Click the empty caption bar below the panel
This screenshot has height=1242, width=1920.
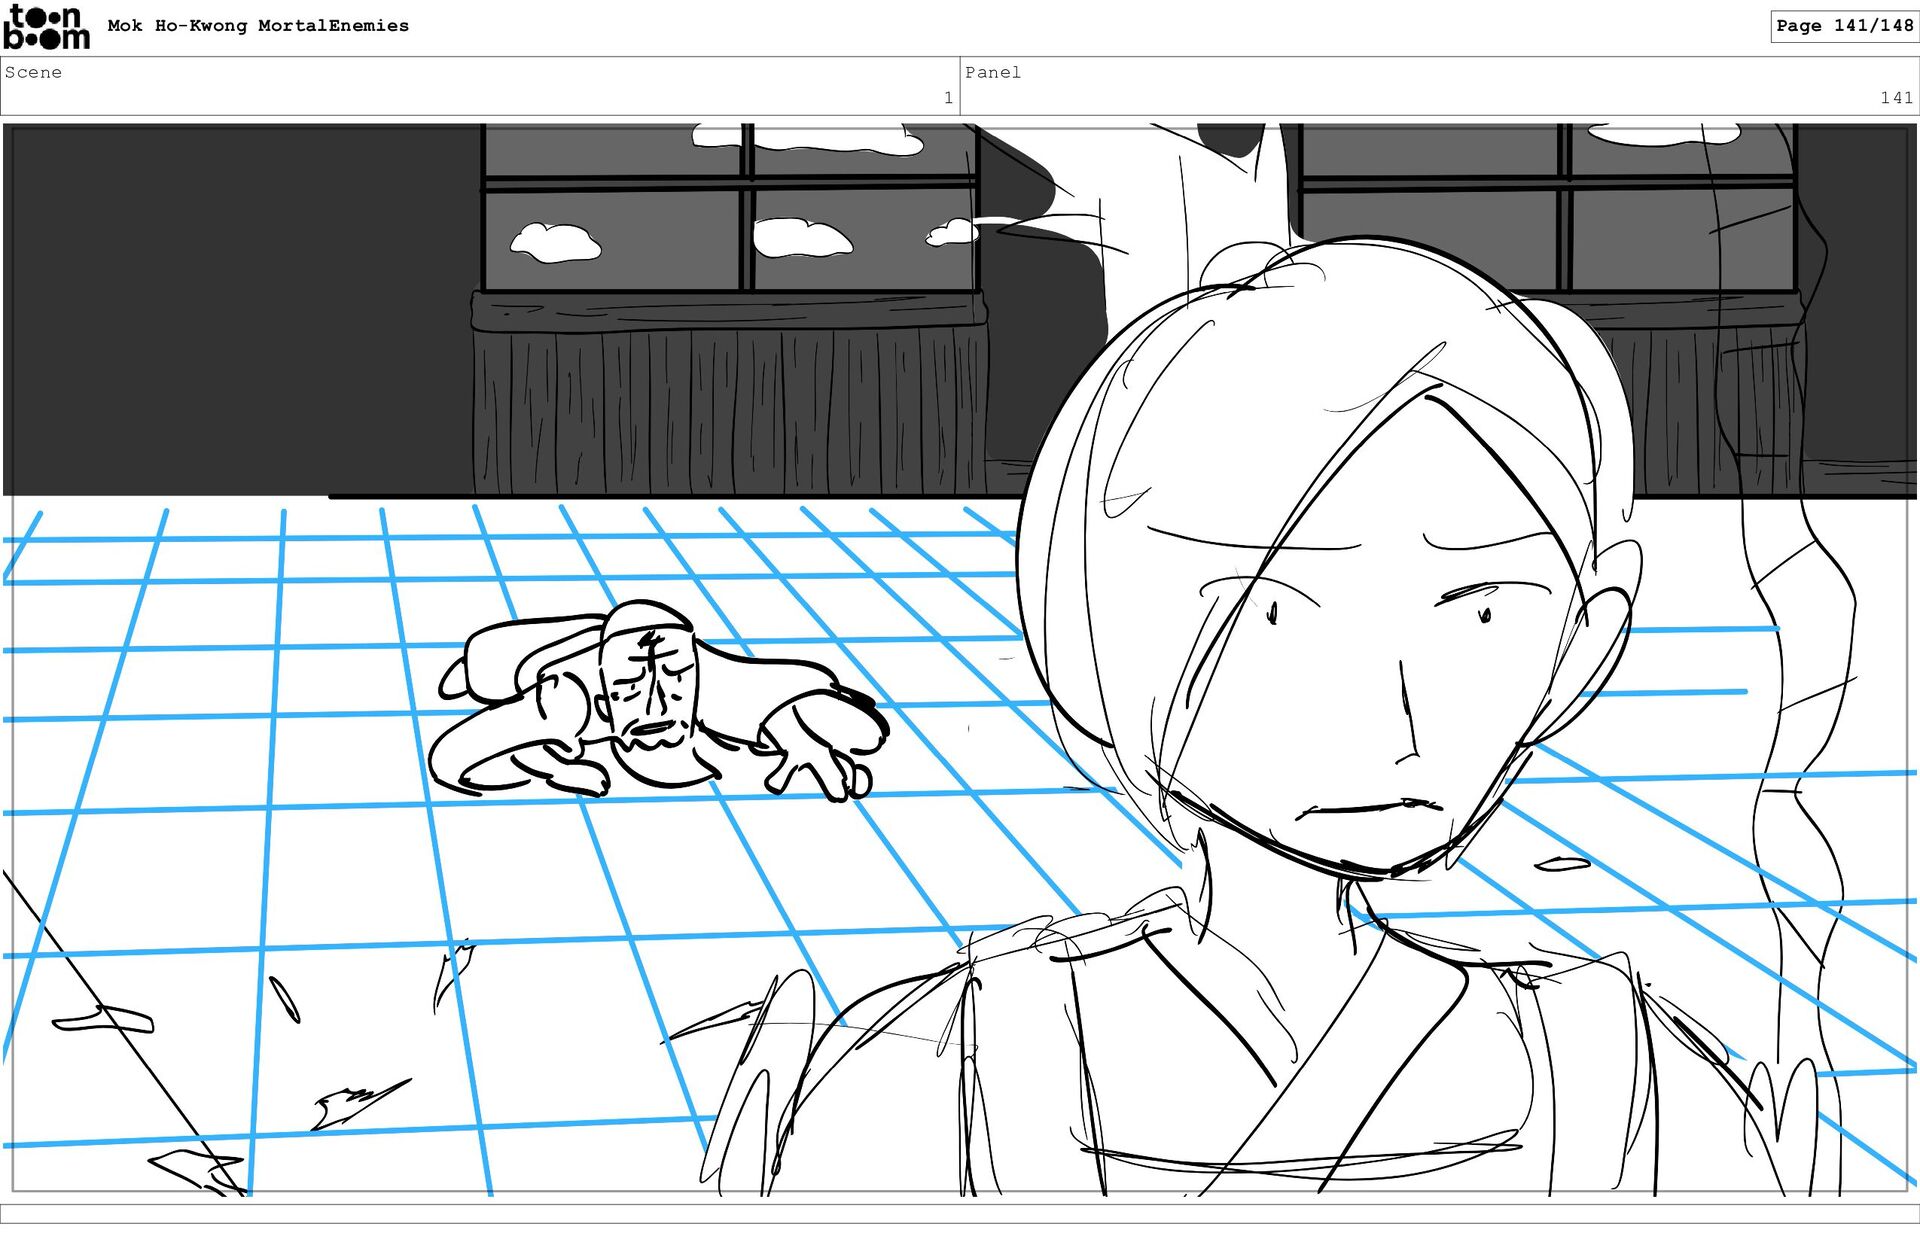[960, 1213]
